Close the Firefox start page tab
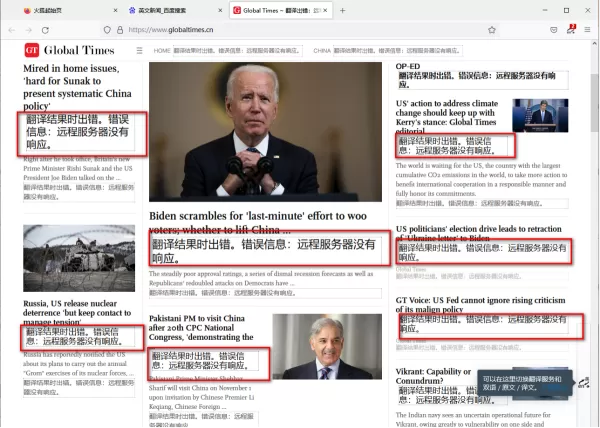The height and width of the screenshot is (428, 600). [115, 10]
